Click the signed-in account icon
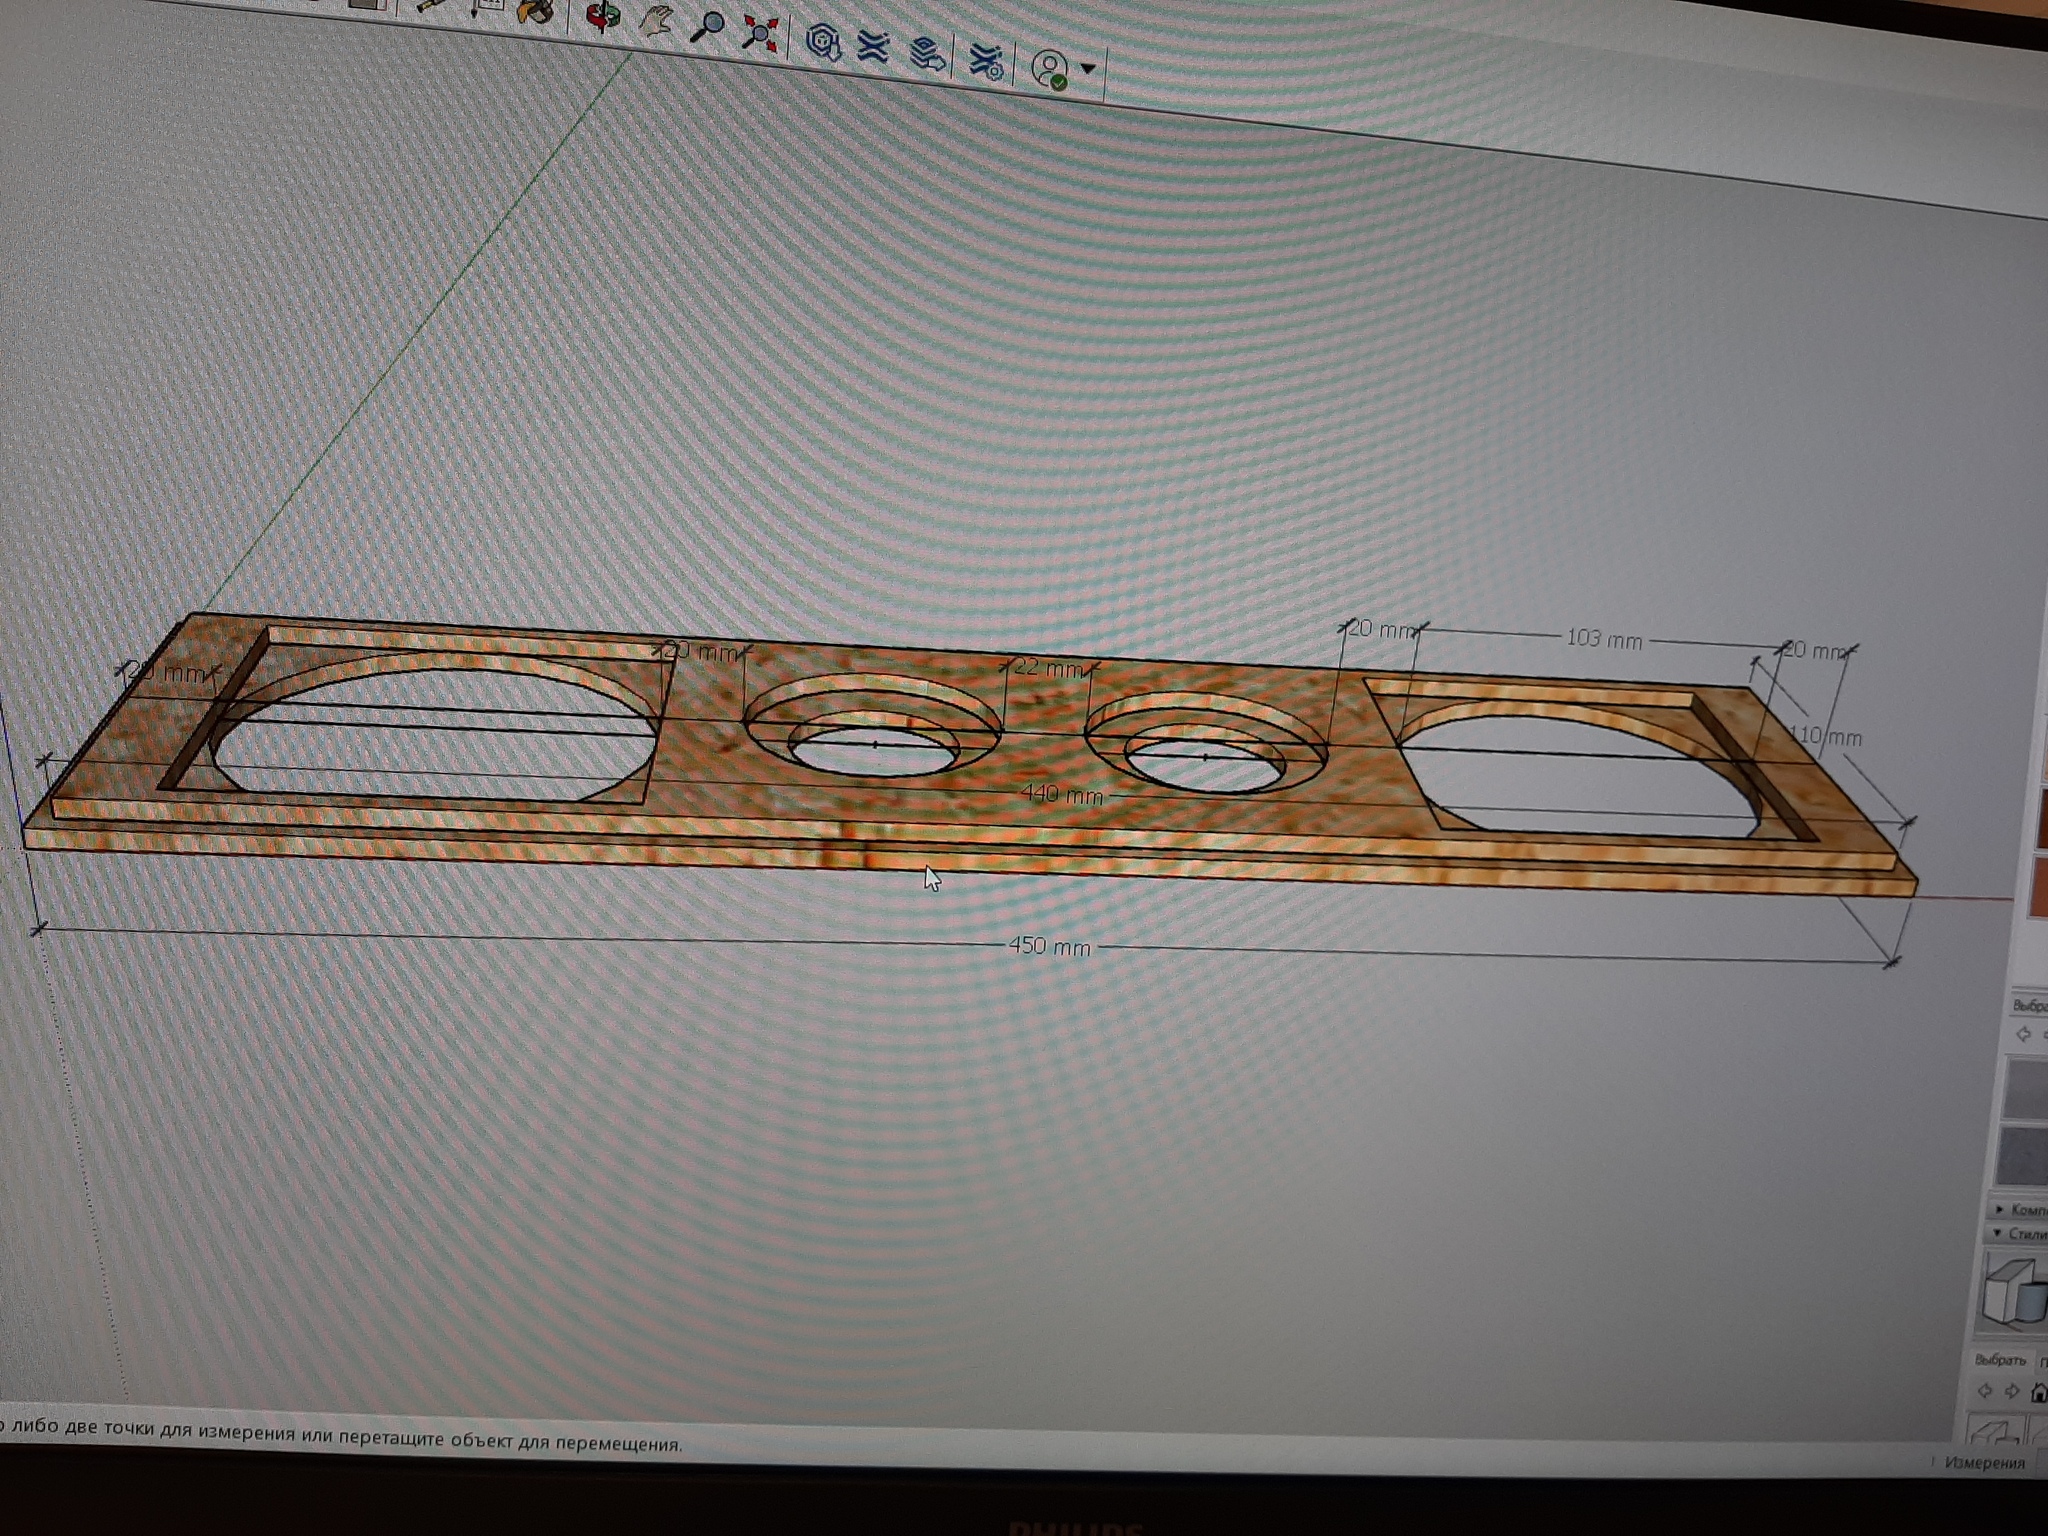Viewport: 2048px width, 1536px height. (1050, 70)
